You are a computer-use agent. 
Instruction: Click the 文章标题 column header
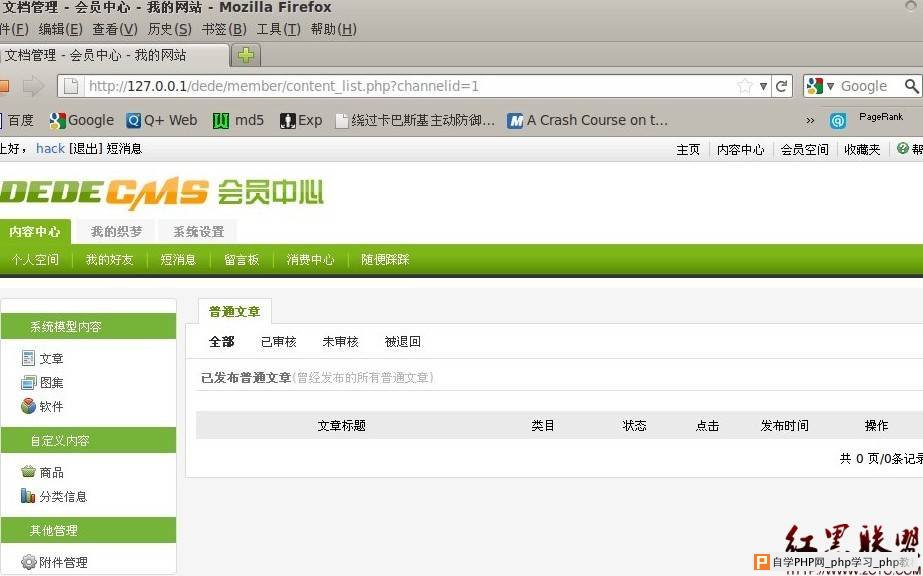[341, 425]
